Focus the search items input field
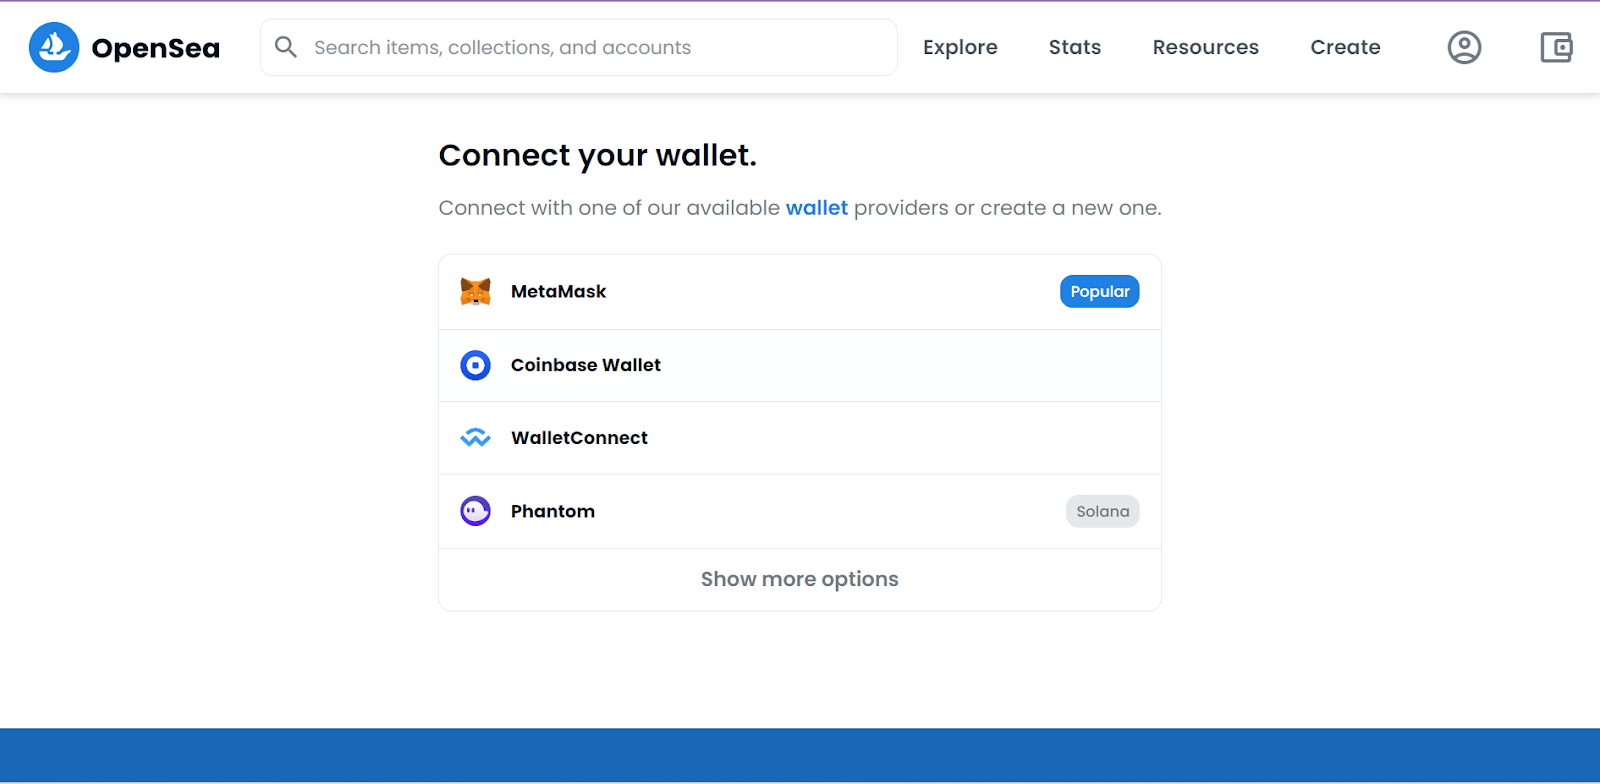The image size is (1600, 784). click(579, 47)
